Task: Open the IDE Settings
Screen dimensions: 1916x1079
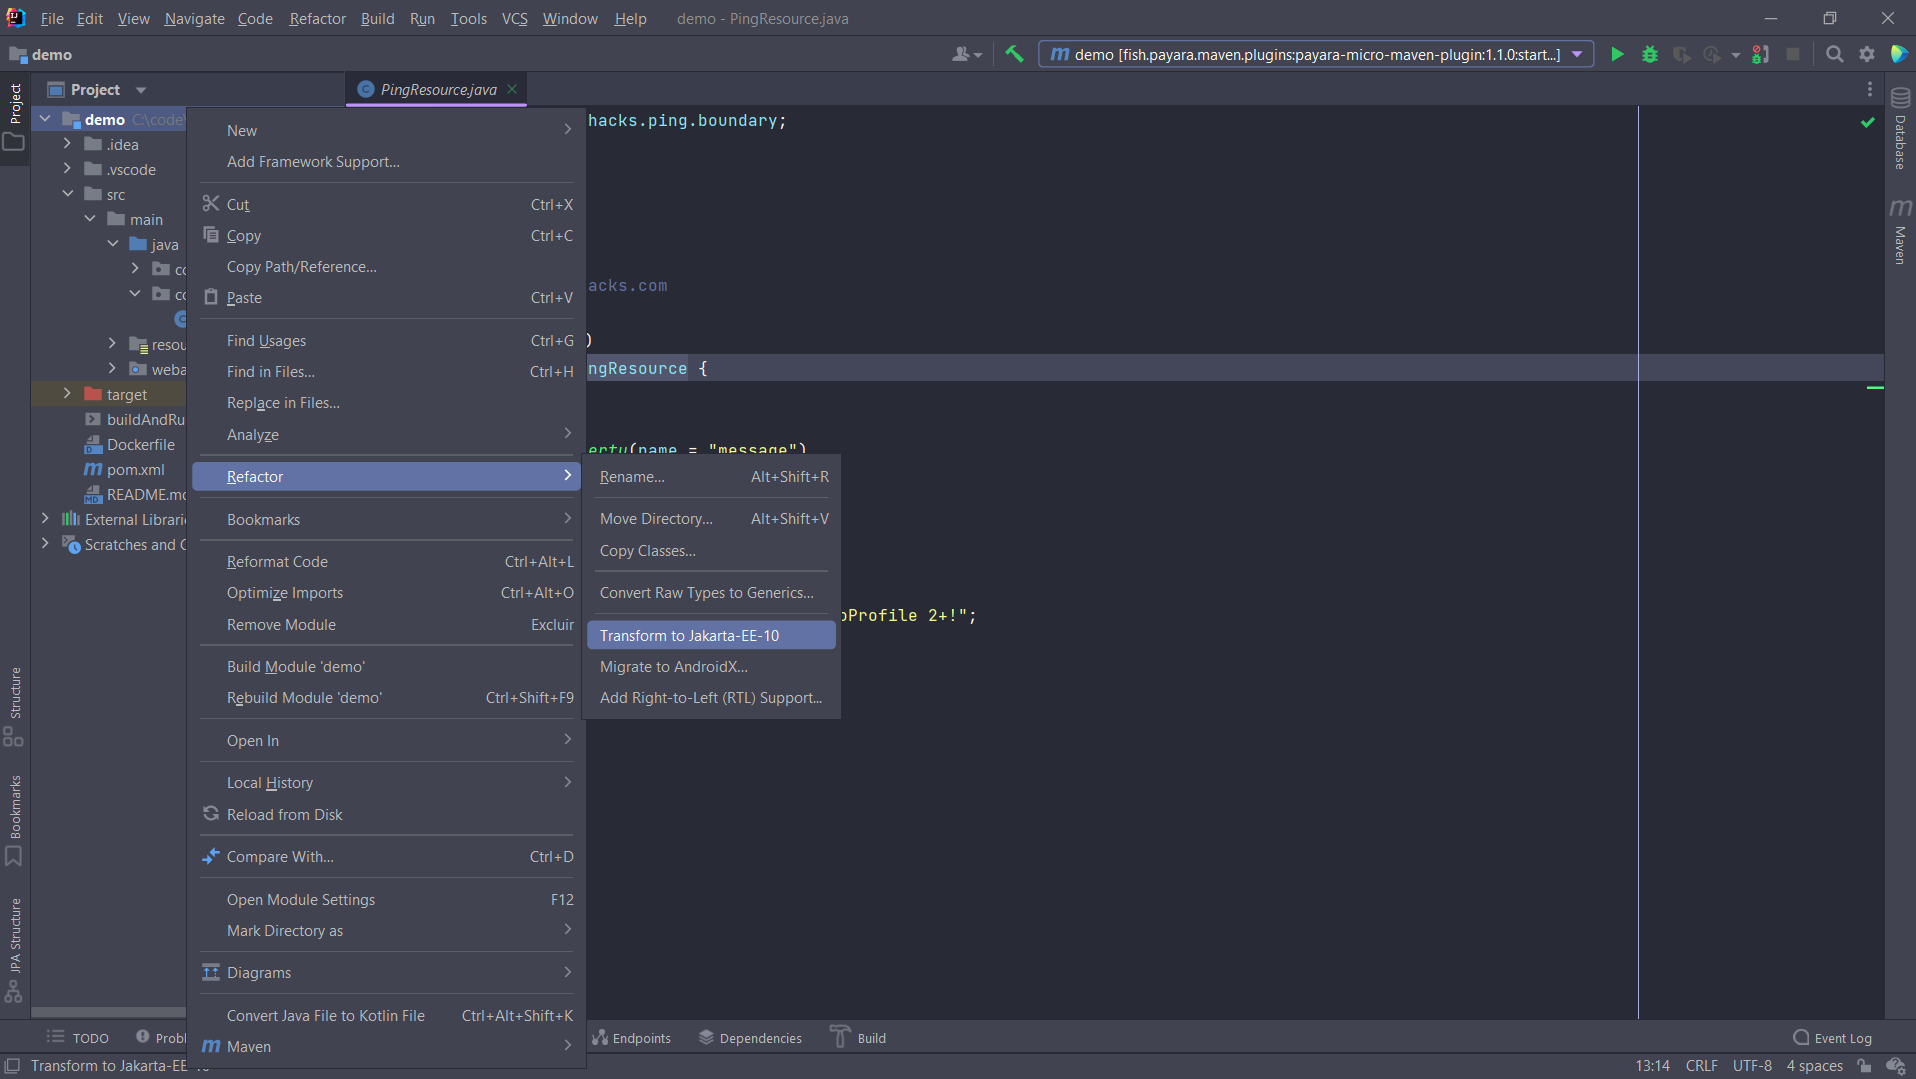Action: 1866,54
